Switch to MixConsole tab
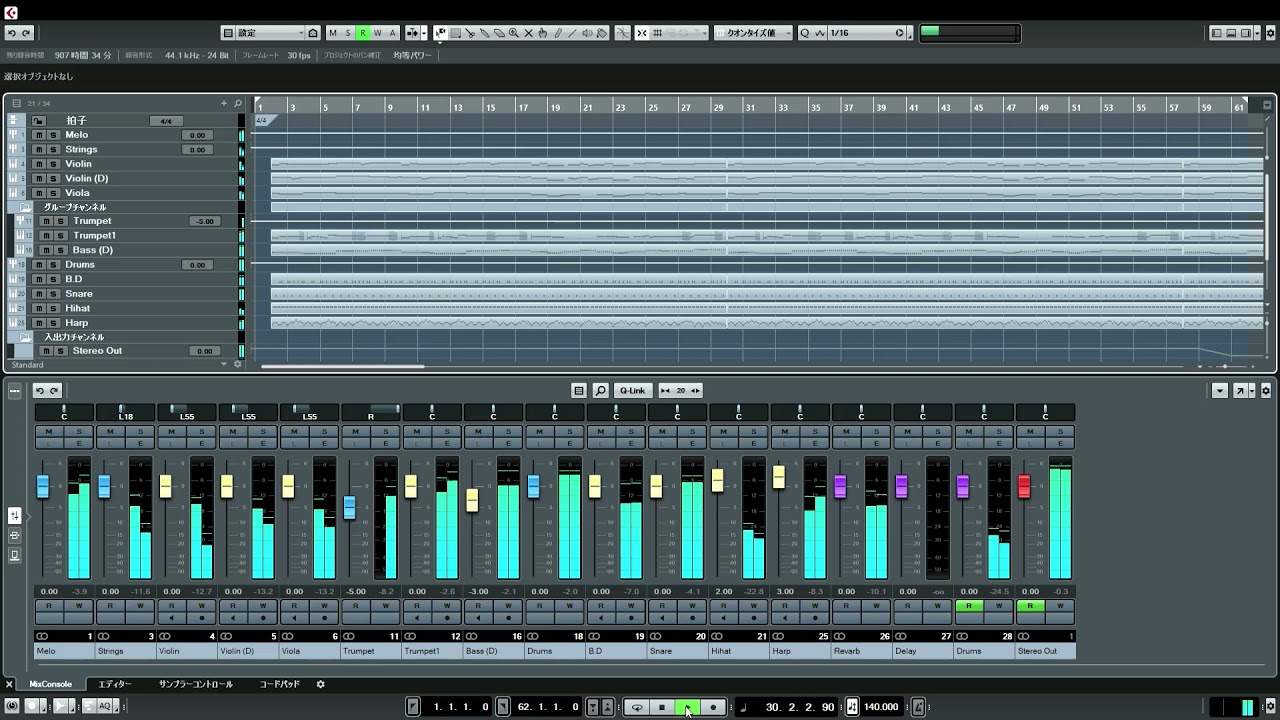 click(50, 684)
